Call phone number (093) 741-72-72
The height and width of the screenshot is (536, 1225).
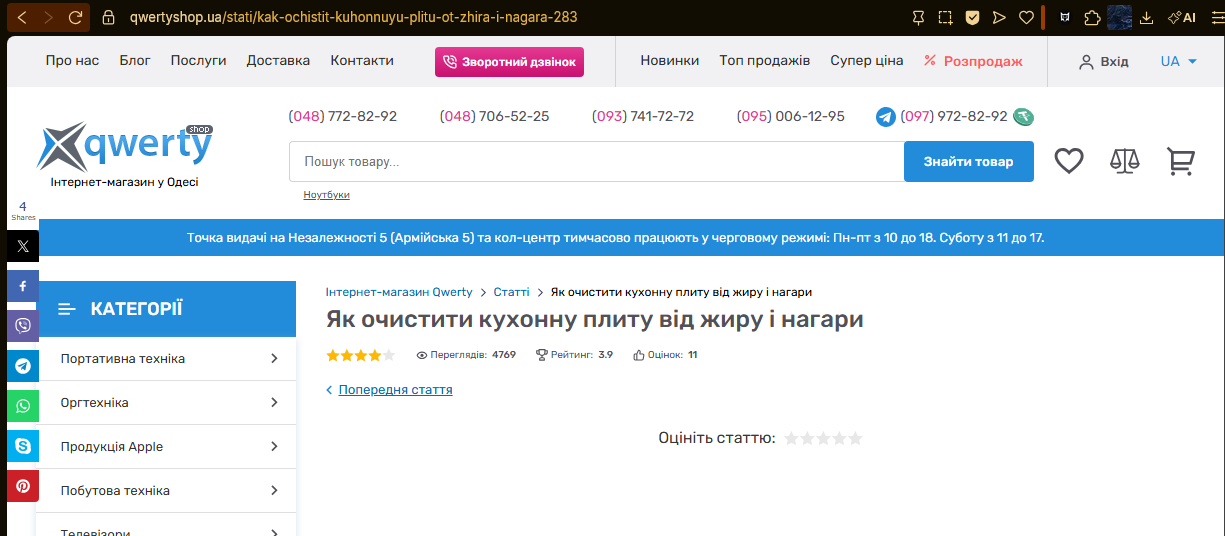[643, 117]
